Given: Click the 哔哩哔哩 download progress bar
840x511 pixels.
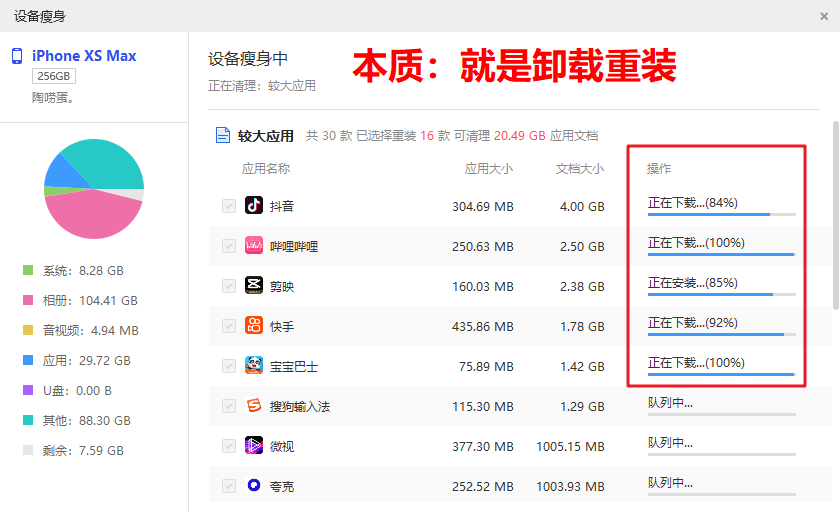Looking at the screenshot, I should 722,254.
